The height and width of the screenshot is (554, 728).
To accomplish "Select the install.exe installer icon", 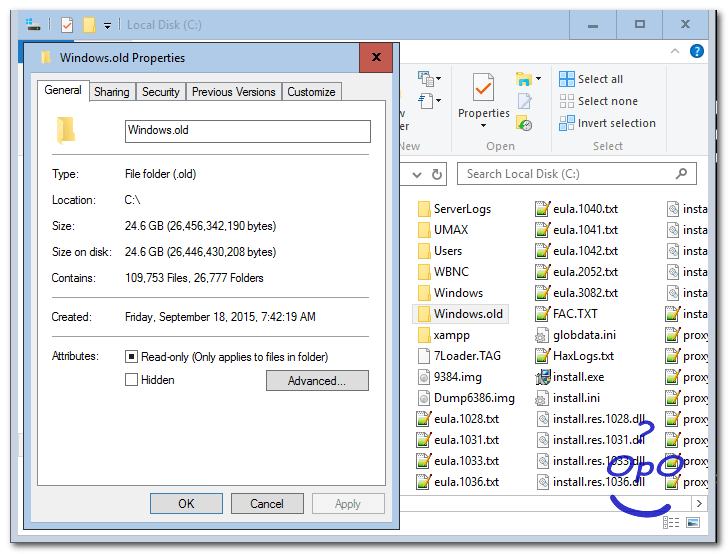I will click(542, 377).
